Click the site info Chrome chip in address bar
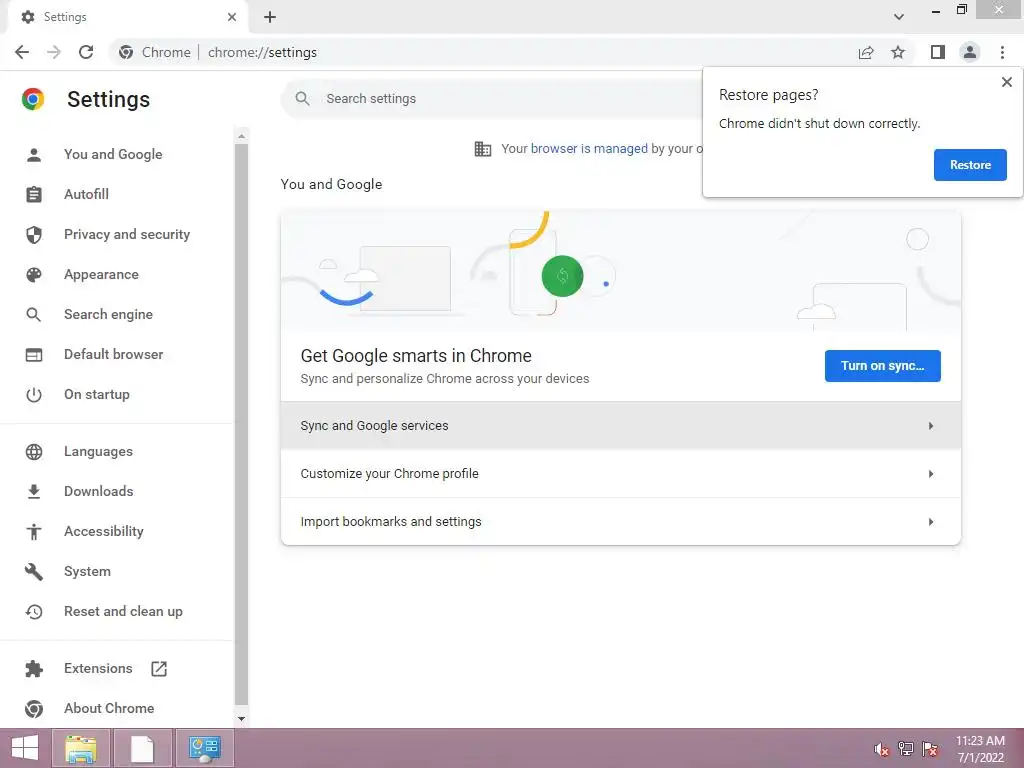This screenshot has height=768, width=1024. coord(155,52)
